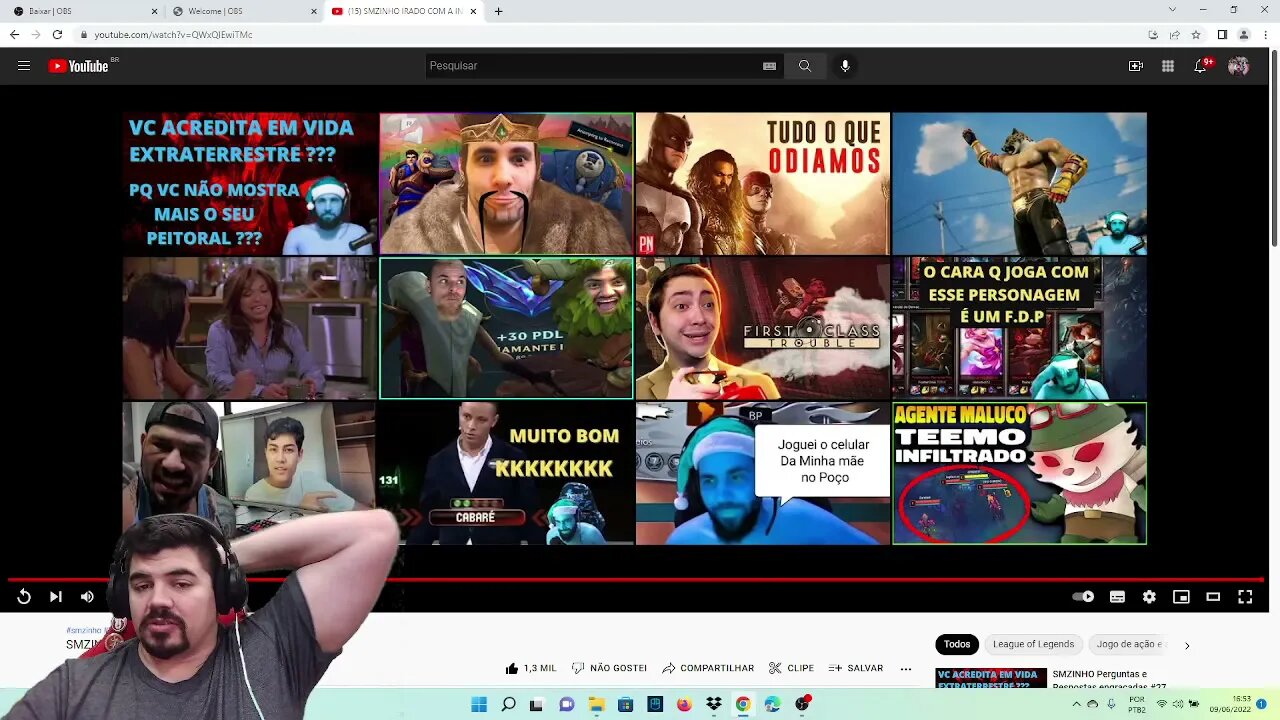Open the AGENTE MALUCO TEEMO INFILTRADO thumbnail

(1019, 473)
